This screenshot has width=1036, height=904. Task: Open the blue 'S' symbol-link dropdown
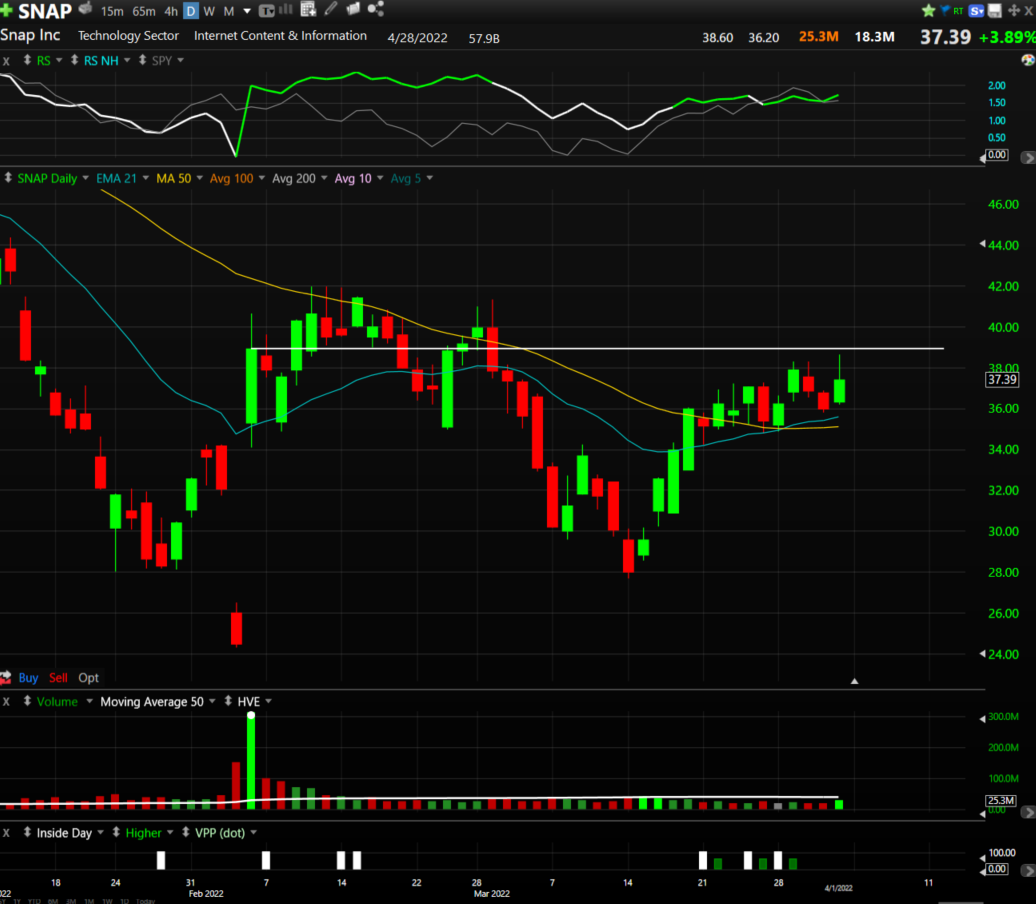pos(977,11)
